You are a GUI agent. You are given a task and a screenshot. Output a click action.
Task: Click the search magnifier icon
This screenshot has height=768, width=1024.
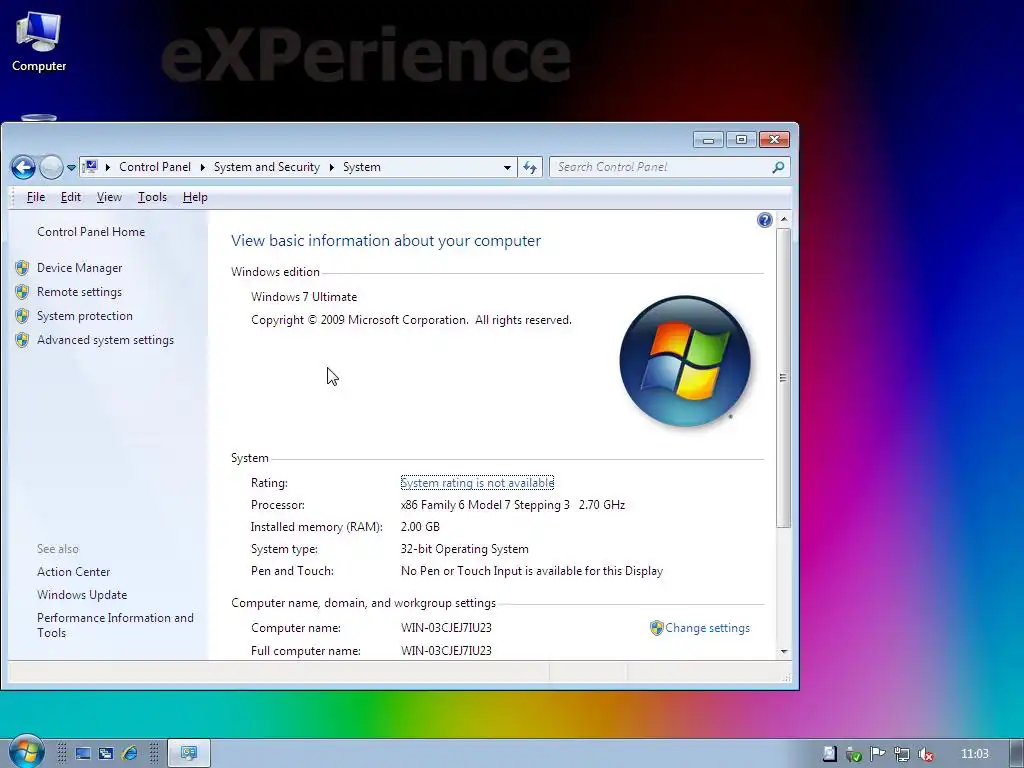coord(778,167)
